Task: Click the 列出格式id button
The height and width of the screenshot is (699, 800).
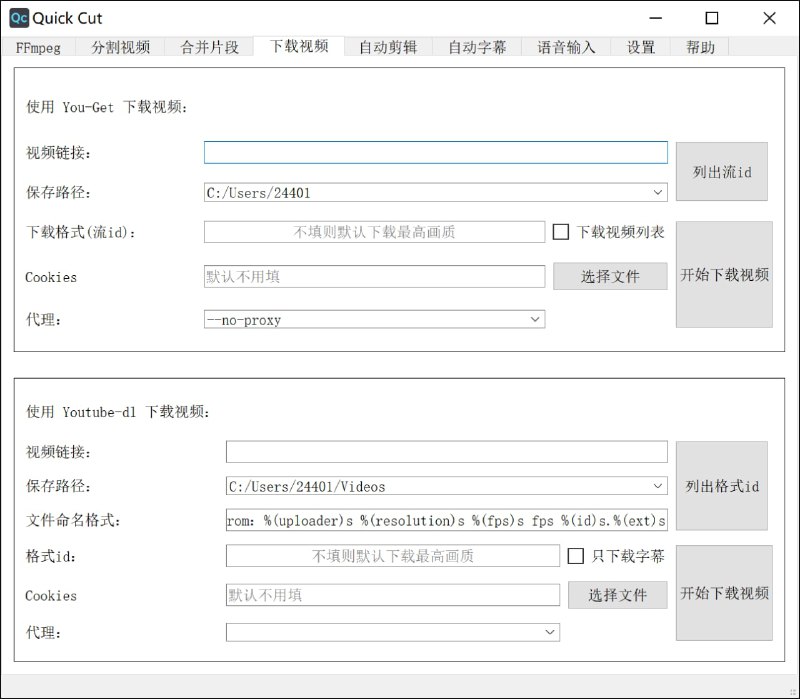Action: coord(722,486)
